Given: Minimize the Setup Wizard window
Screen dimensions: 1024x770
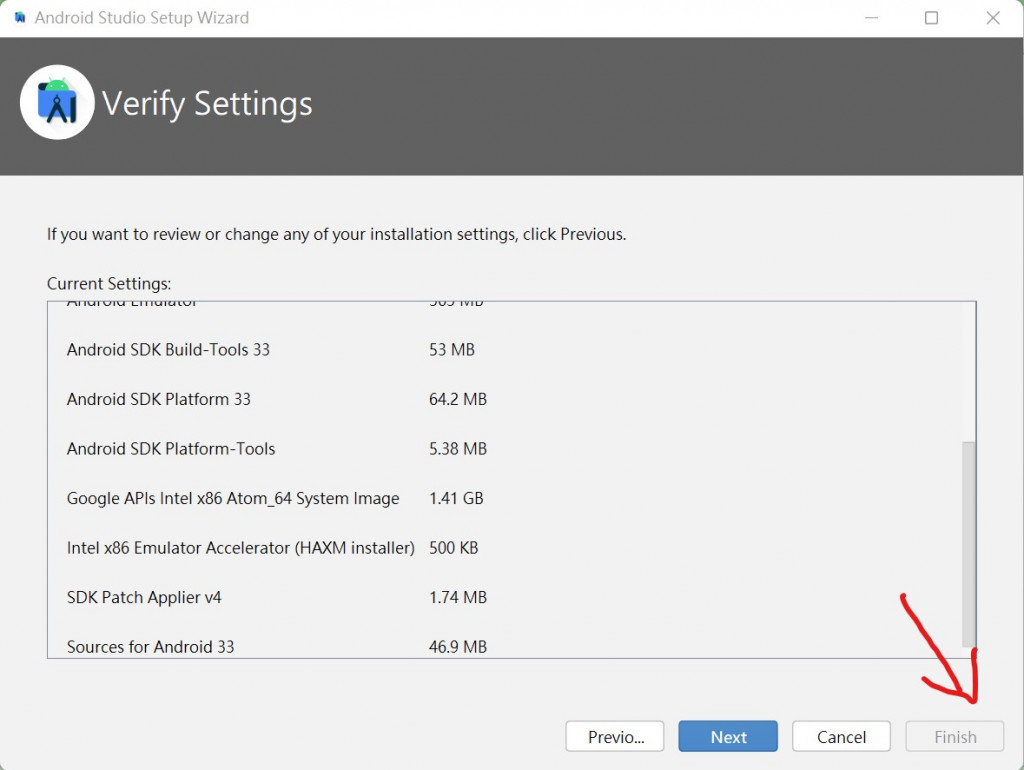Looking at the screenshot, I should 871,18.
